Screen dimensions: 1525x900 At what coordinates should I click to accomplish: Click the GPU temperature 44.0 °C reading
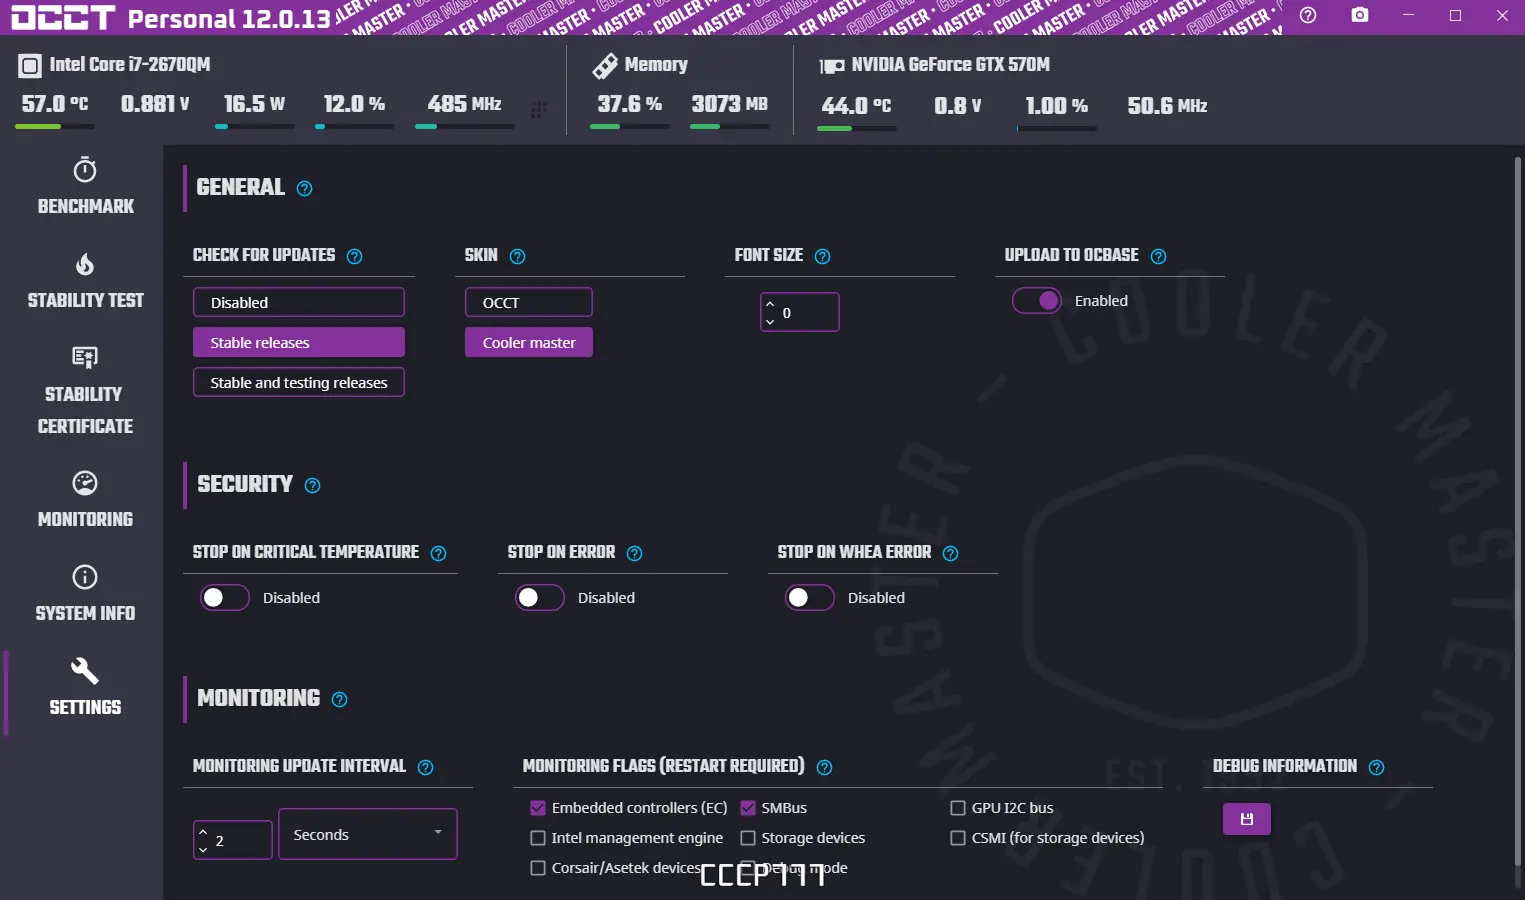click(x=856, y=106)
